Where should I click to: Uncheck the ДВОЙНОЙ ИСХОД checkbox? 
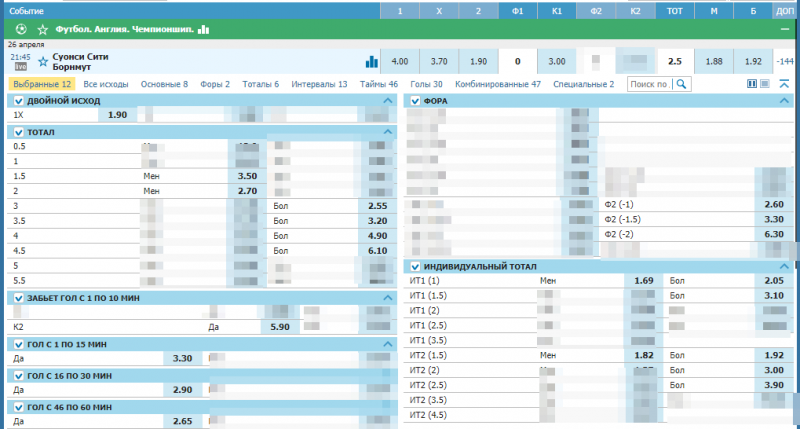(18, 101)
